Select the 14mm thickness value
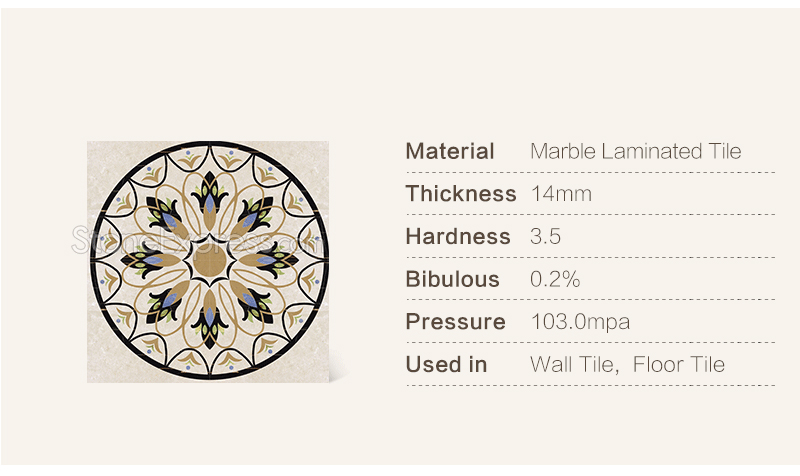The height and width of the screenshot is (476, 800). pyautogui.click(x=561, y=194)
